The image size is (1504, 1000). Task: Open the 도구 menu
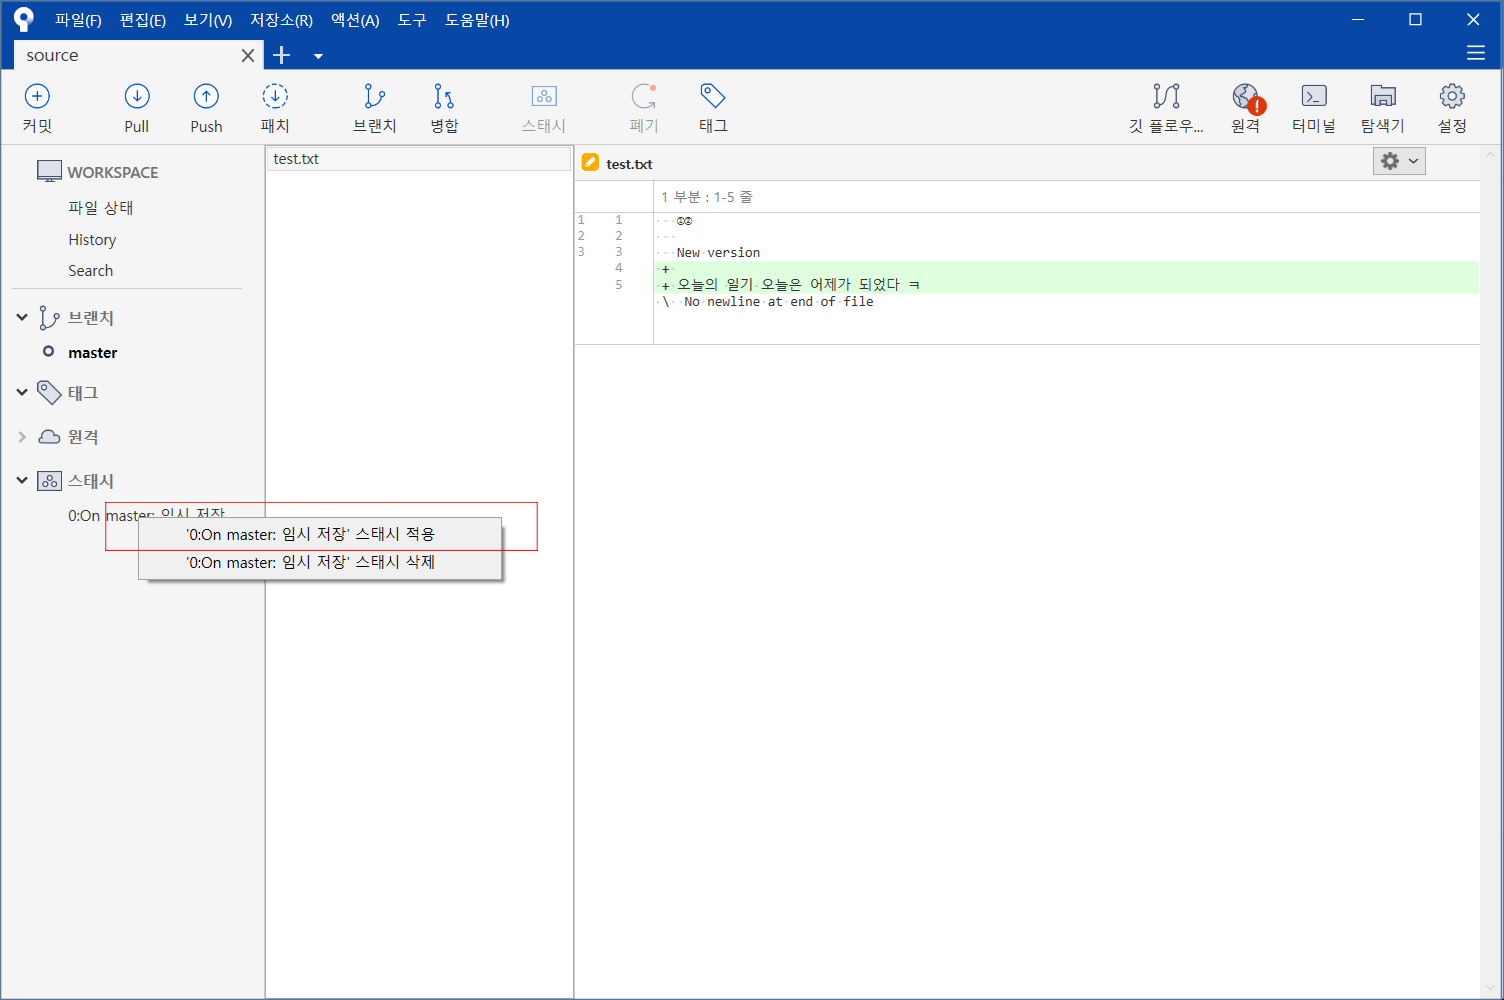[412, 20]
